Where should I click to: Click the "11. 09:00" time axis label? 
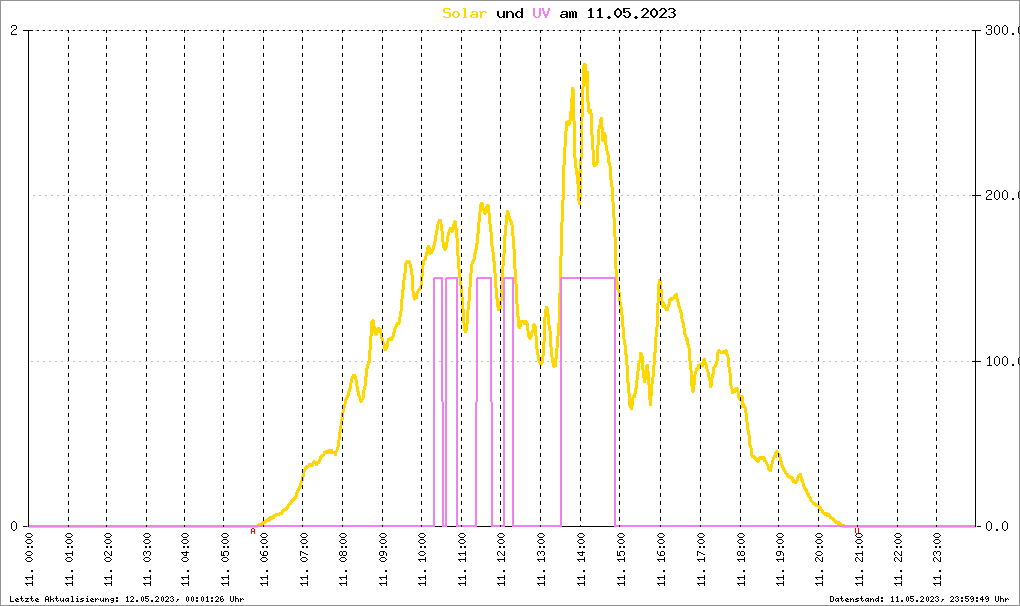(382, 559)
